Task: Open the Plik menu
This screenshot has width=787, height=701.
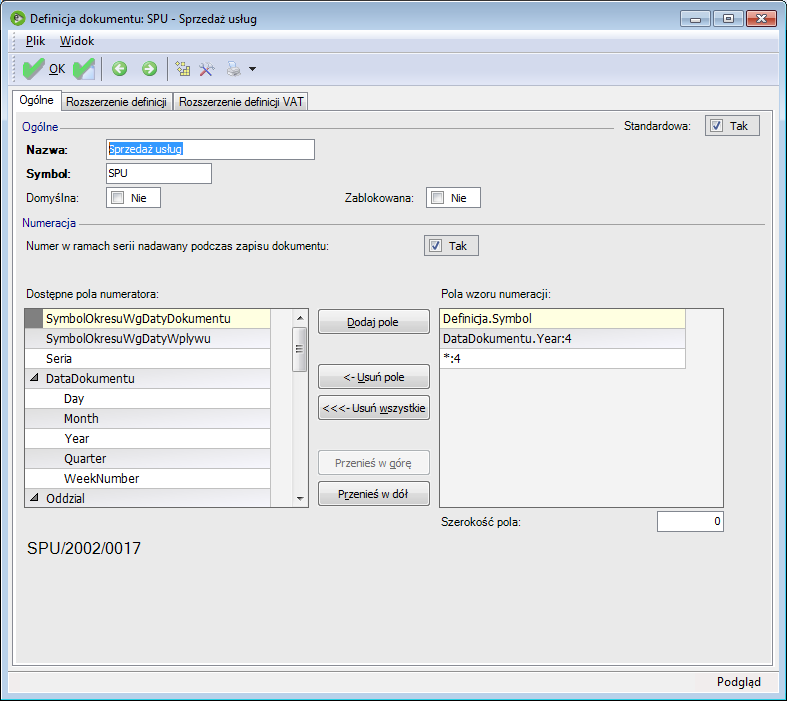Action: coord(35,41)
